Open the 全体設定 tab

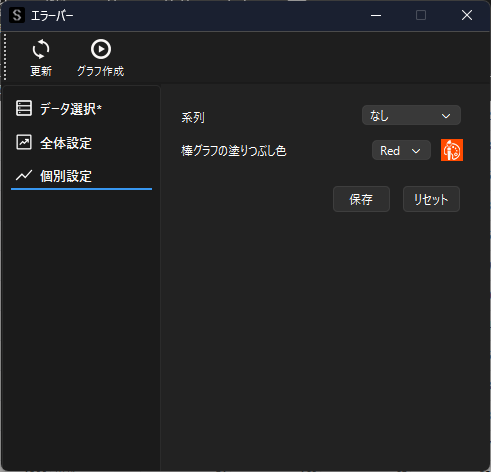(82, 143)
